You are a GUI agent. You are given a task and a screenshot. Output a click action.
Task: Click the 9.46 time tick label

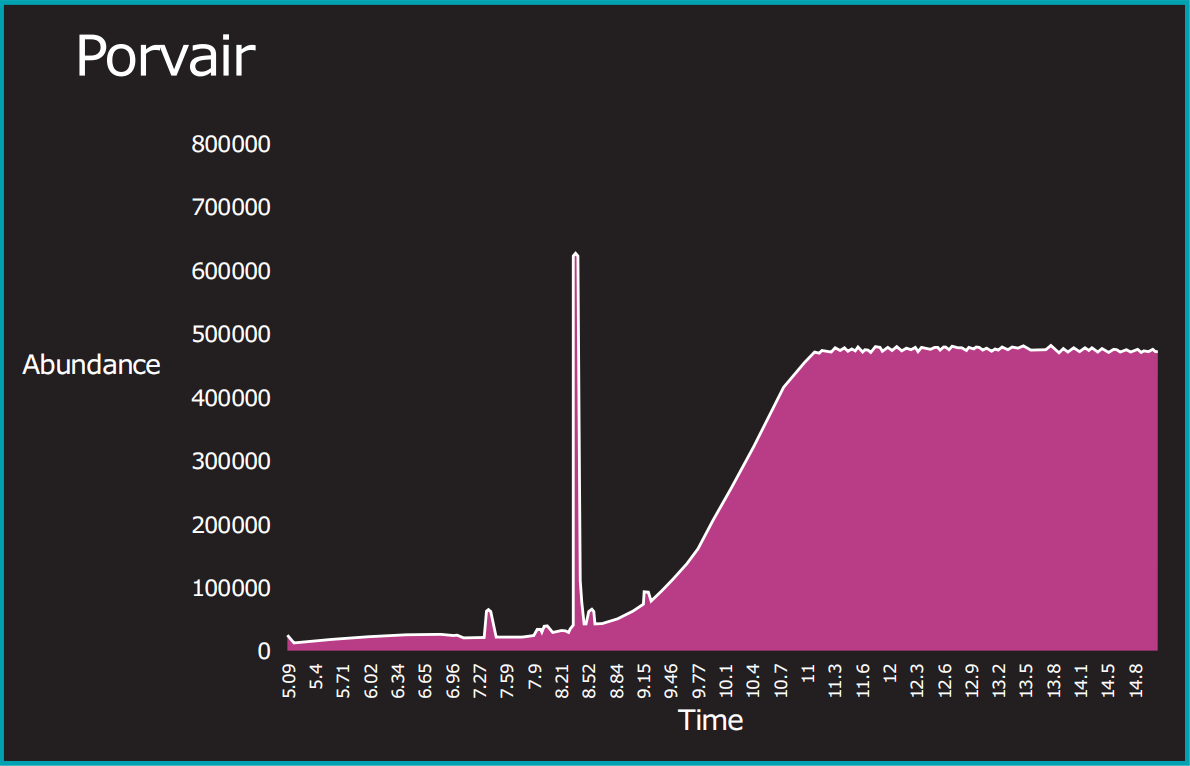click(671, 681)
